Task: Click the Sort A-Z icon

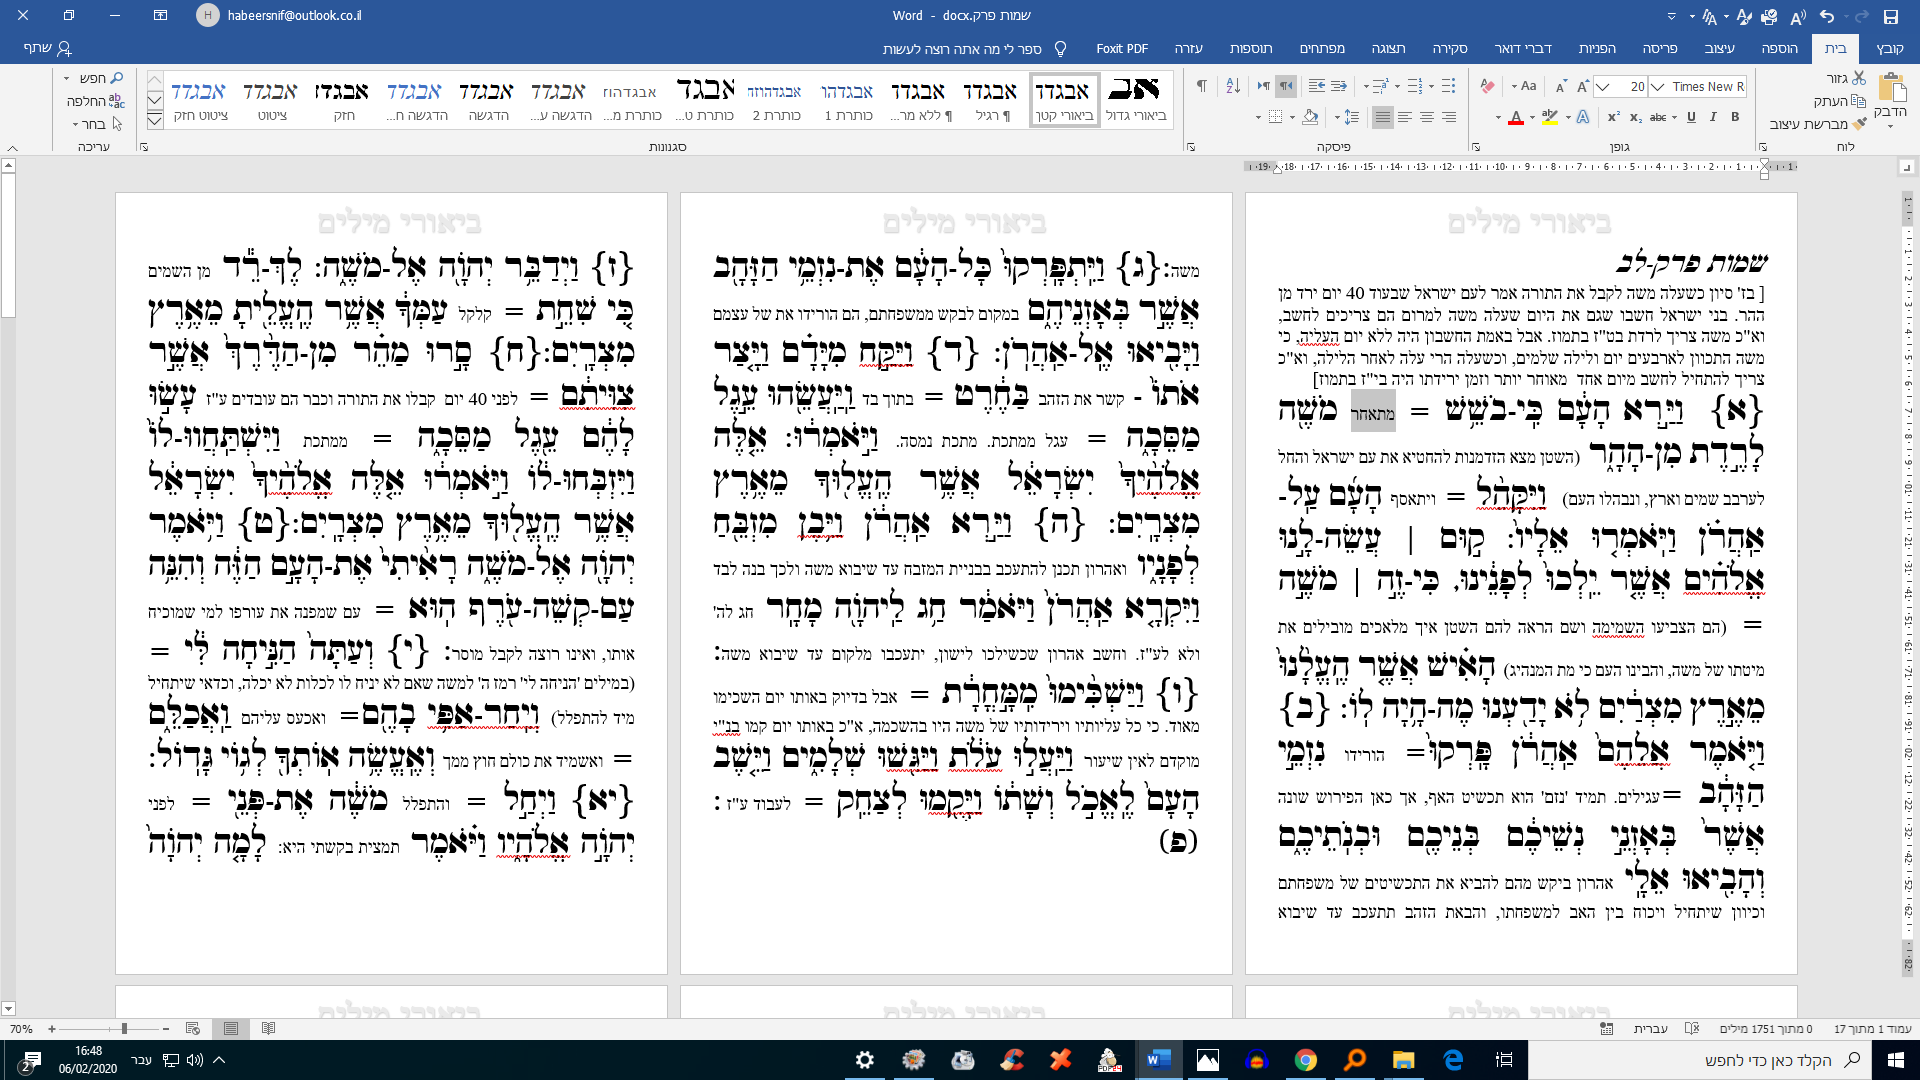Action: [x=1233, y=87]
